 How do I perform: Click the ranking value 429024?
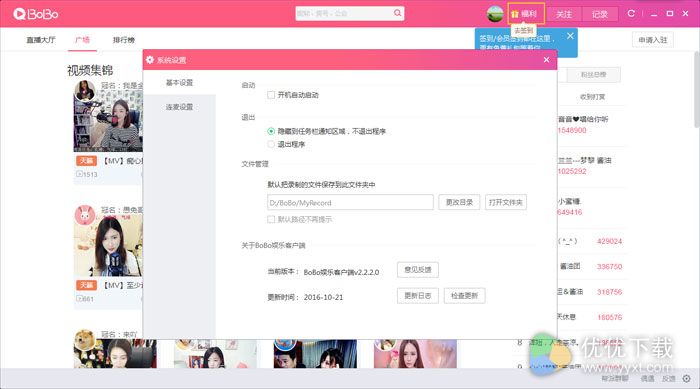coord(609,241)
